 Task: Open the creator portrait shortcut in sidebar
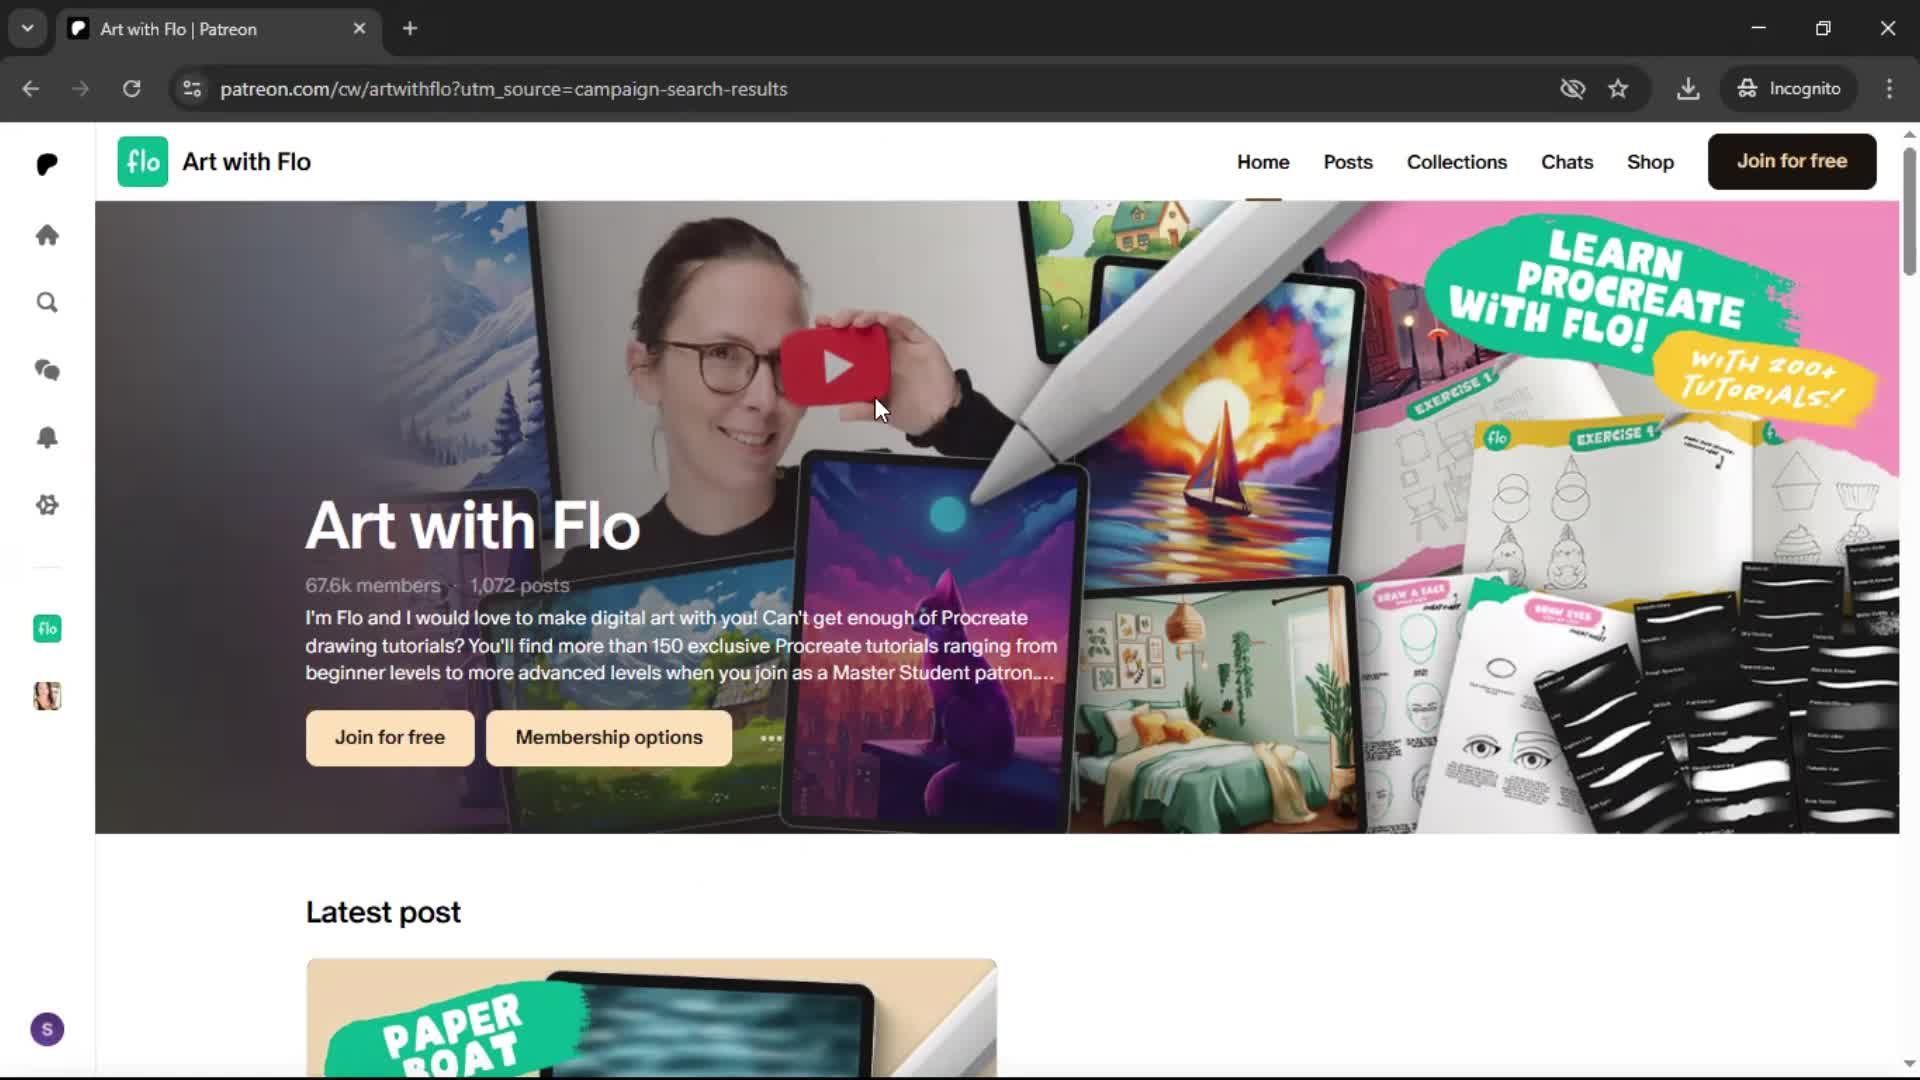(x=47, y=696)
